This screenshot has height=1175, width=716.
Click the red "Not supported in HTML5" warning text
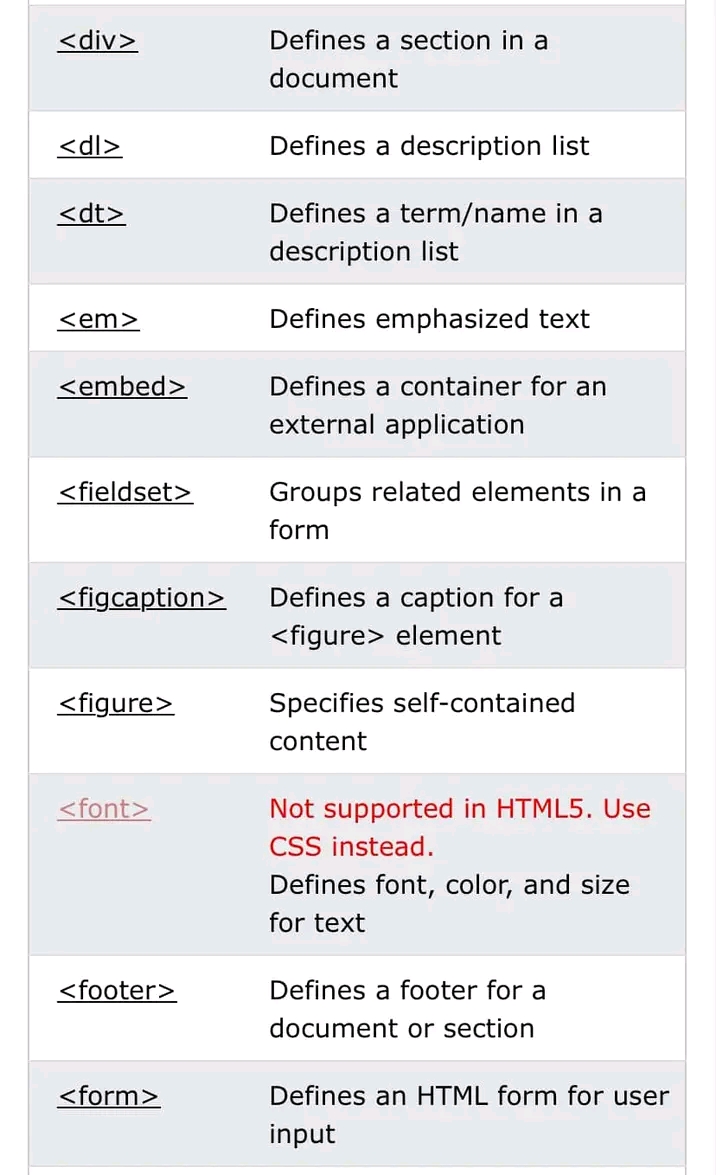459,827
